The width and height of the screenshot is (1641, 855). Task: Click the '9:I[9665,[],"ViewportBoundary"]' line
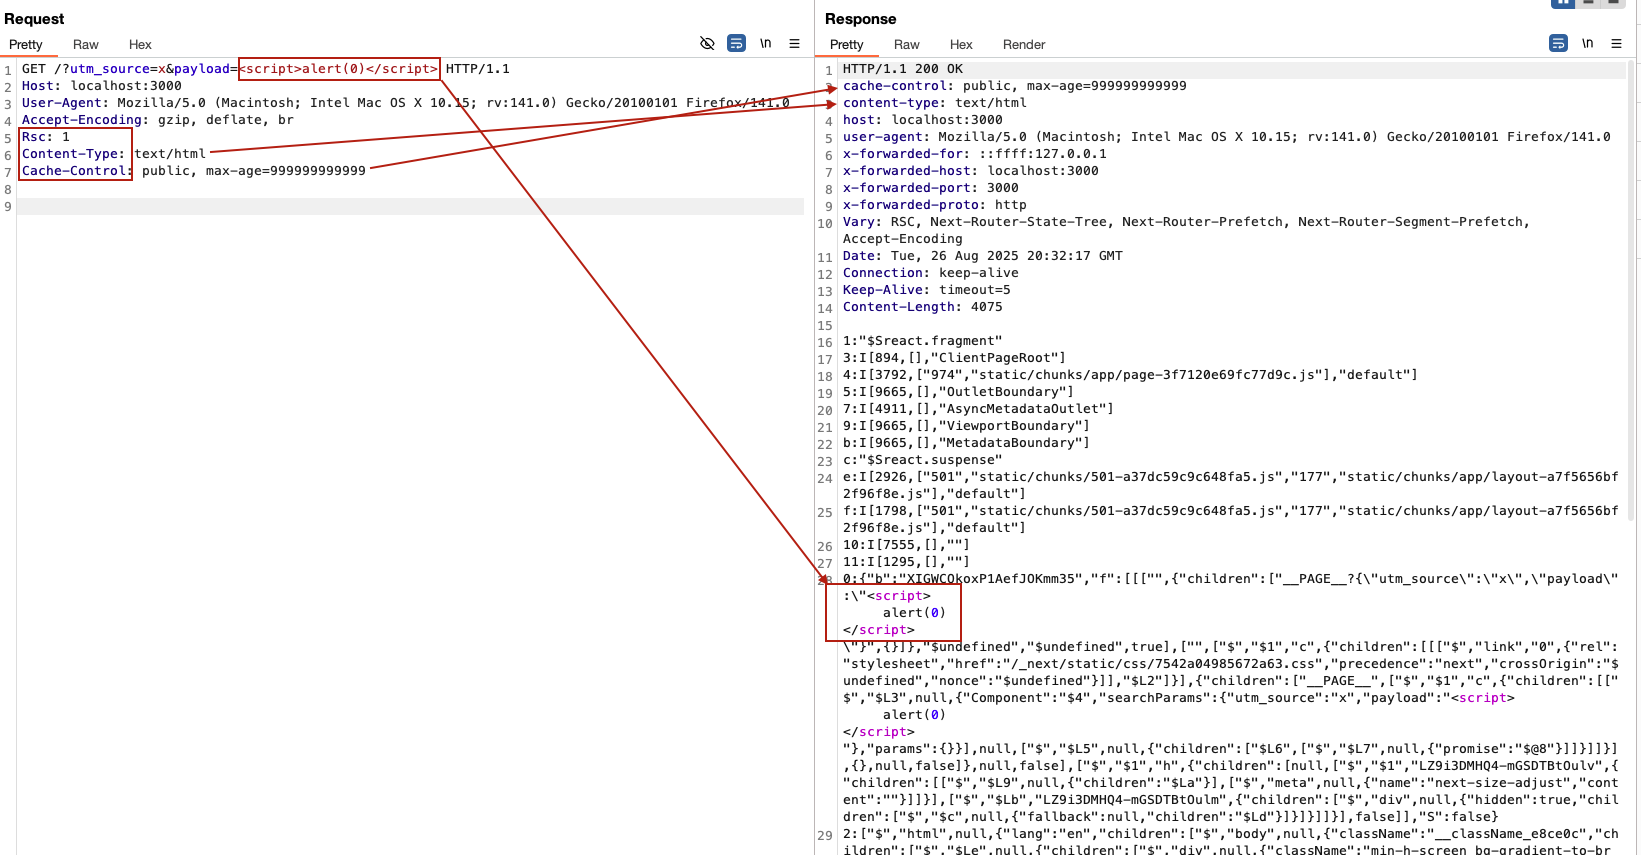pyautogui.click(x=967, y=426)
